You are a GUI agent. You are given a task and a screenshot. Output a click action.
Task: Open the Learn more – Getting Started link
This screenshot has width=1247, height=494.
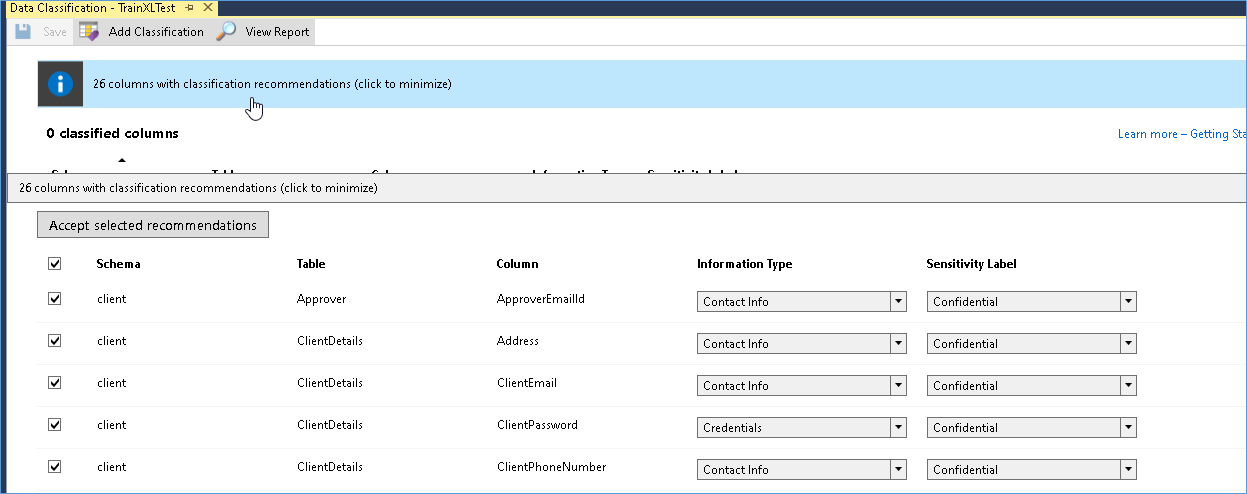click(1182, 134)
